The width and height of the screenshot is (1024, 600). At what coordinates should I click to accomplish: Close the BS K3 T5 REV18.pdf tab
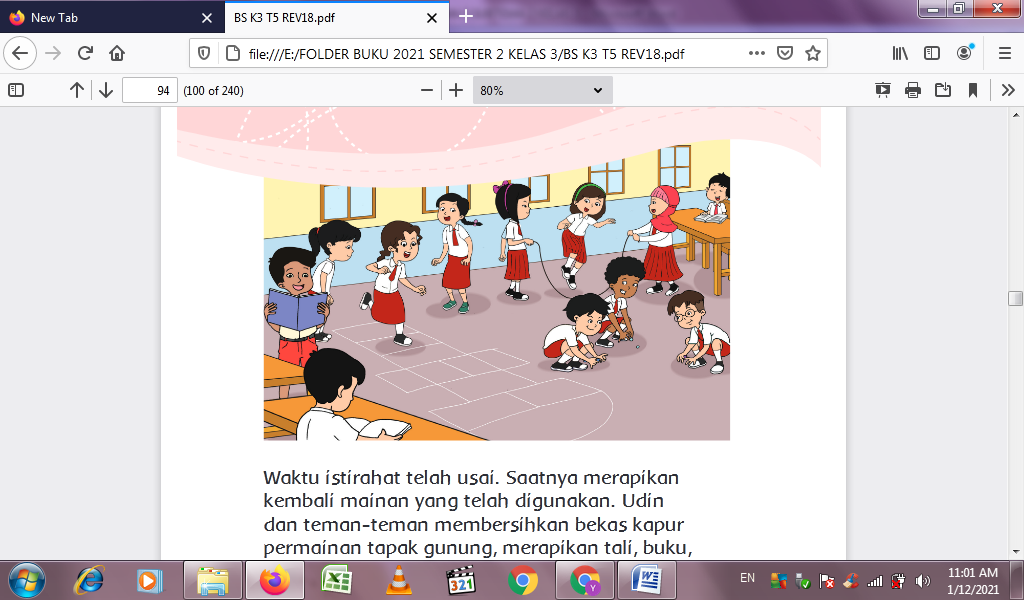[432, 18]
